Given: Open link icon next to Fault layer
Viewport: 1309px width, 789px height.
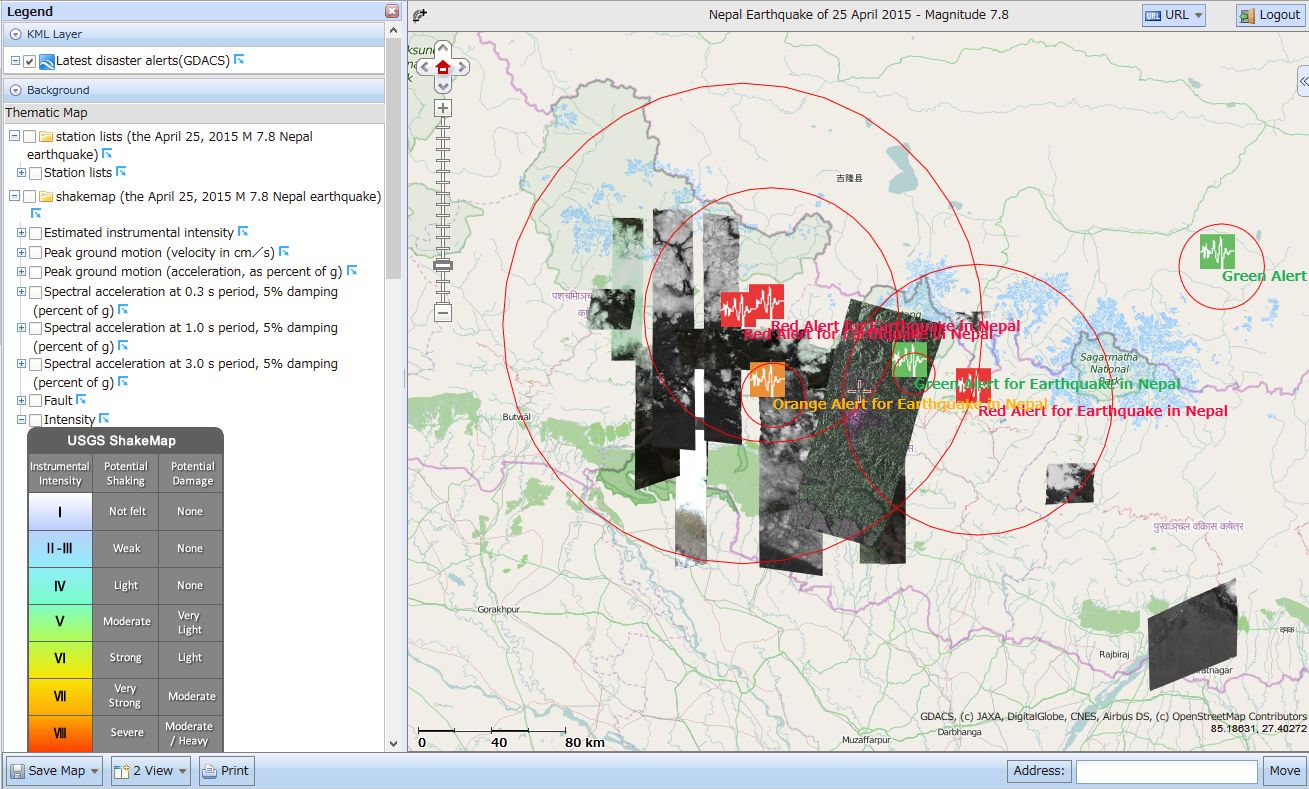Looking at the screenshot, I should pyautogui.click(x=82, y=400).
